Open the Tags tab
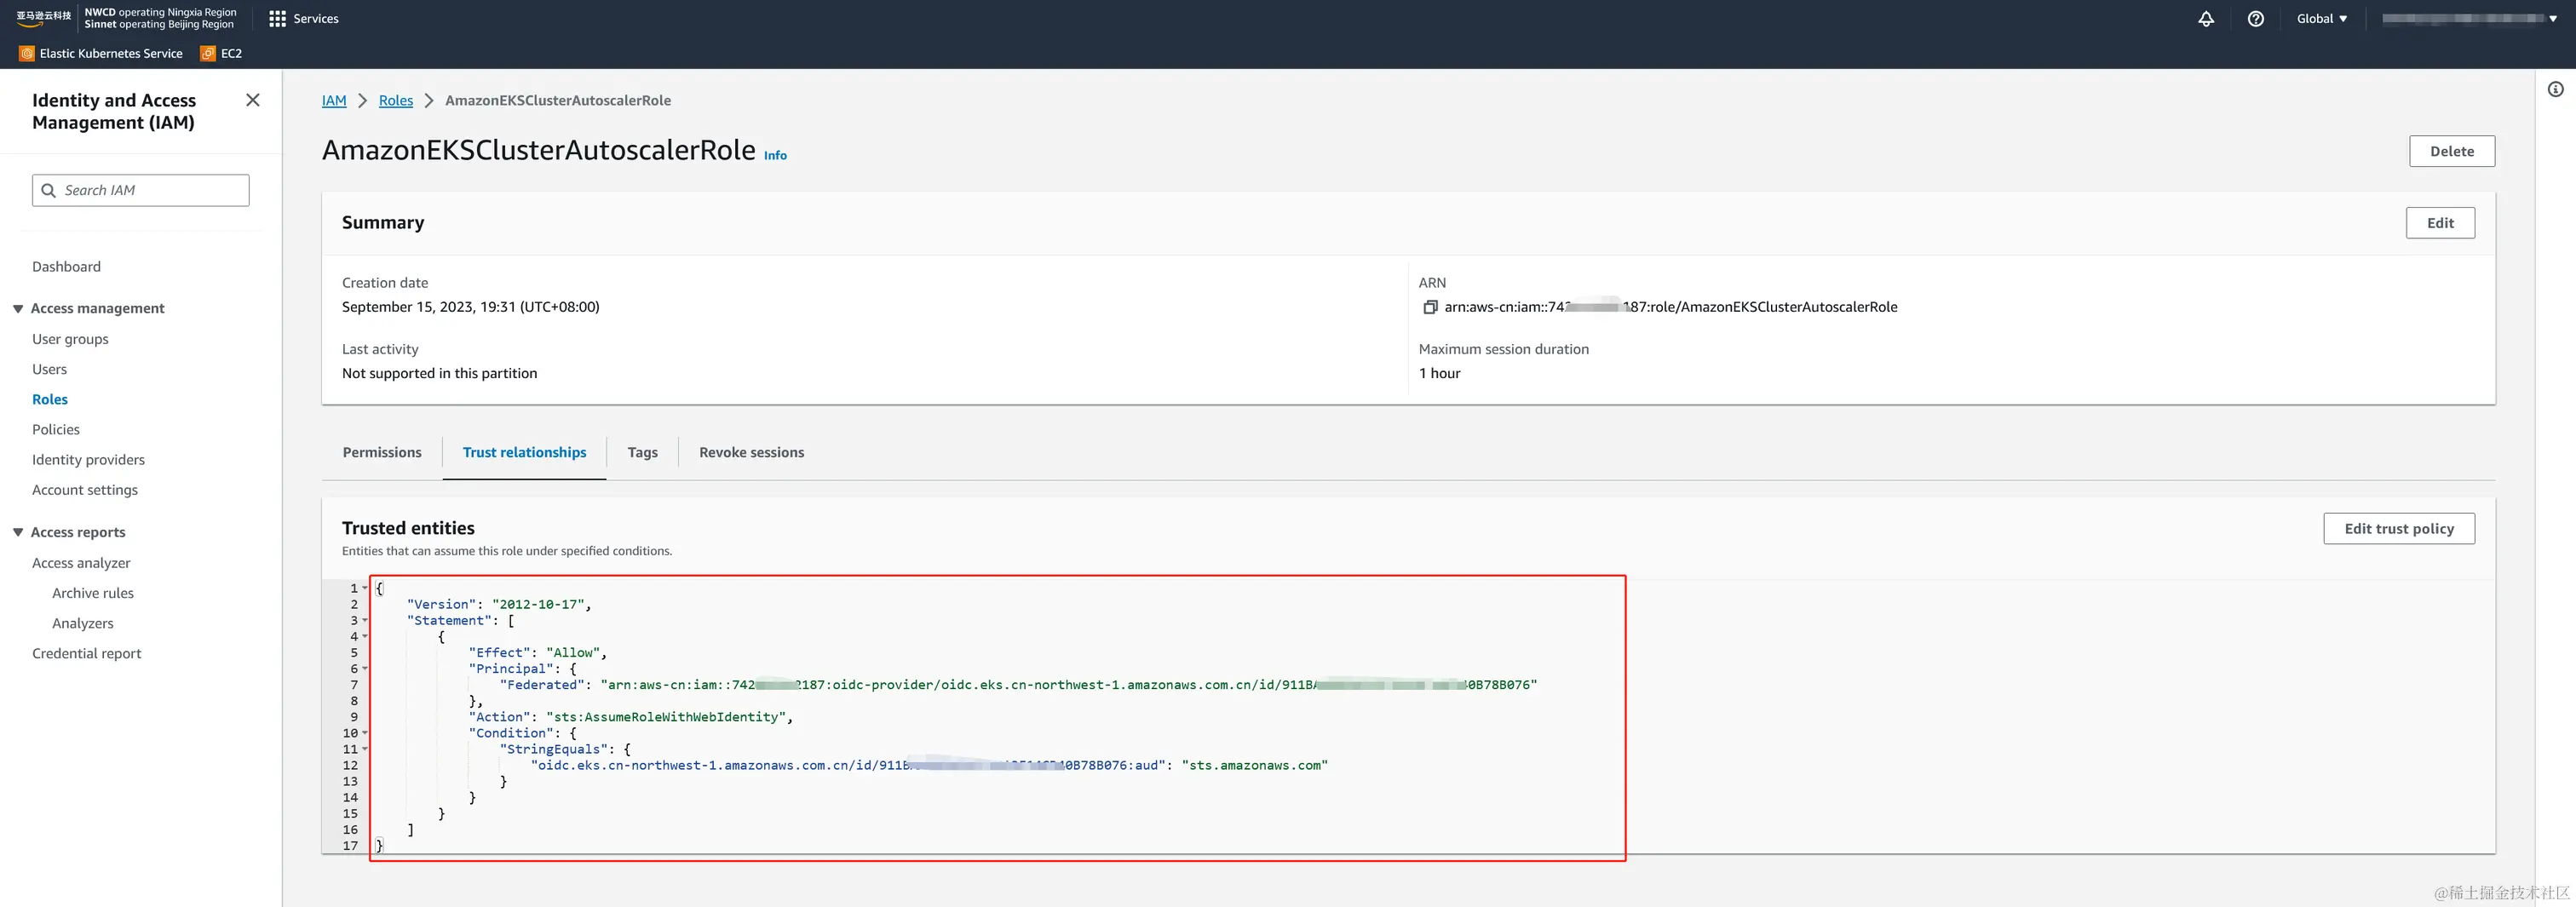 [642, 452]
